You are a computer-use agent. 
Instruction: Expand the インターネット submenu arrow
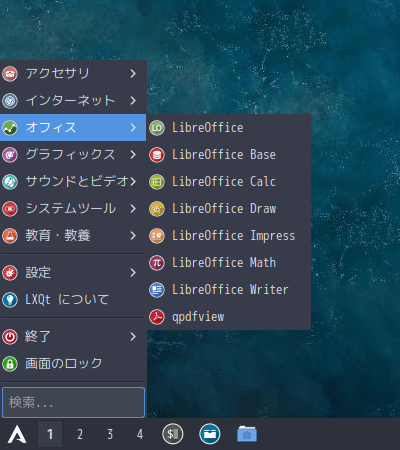click(133, 100)
